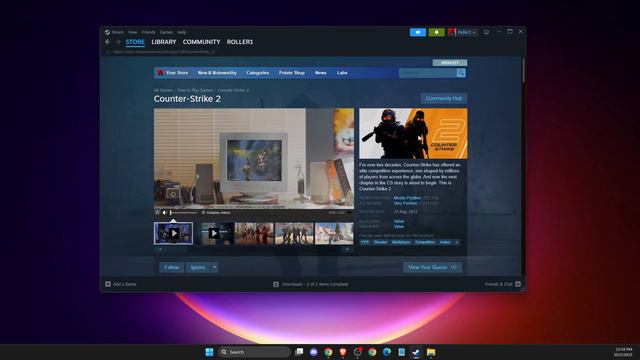Screen dimensions: 640x360
Task: Switch to the LIBRARY tab
Action: pos(164,42)
